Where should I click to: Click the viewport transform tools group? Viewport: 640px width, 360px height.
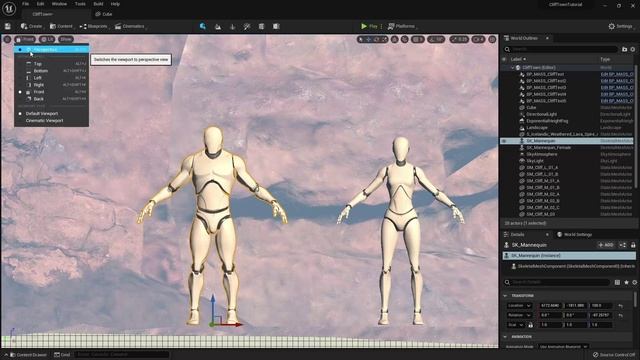[x=373, y=39]
